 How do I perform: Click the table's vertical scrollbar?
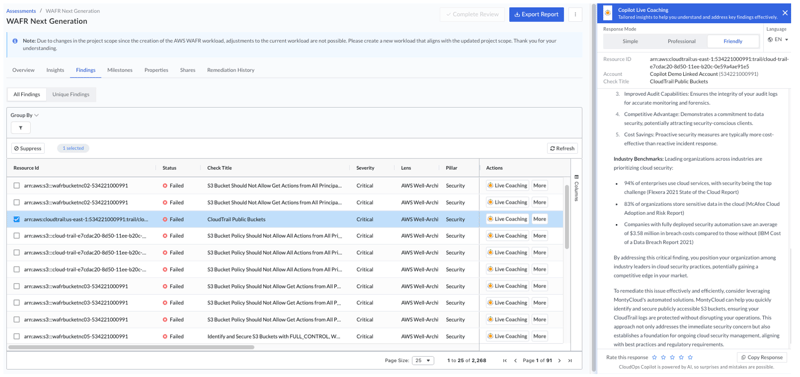[x=567, y=217]
